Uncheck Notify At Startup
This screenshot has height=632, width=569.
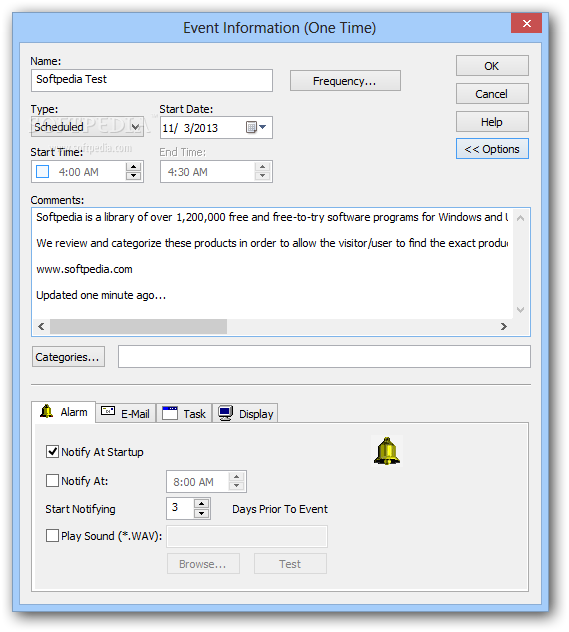pyautogui.click(x=52, y=451)
